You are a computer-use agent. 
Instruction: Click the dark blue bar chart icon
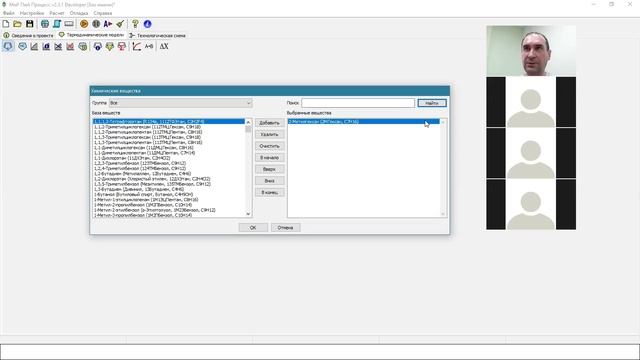(x=46, y=47)
